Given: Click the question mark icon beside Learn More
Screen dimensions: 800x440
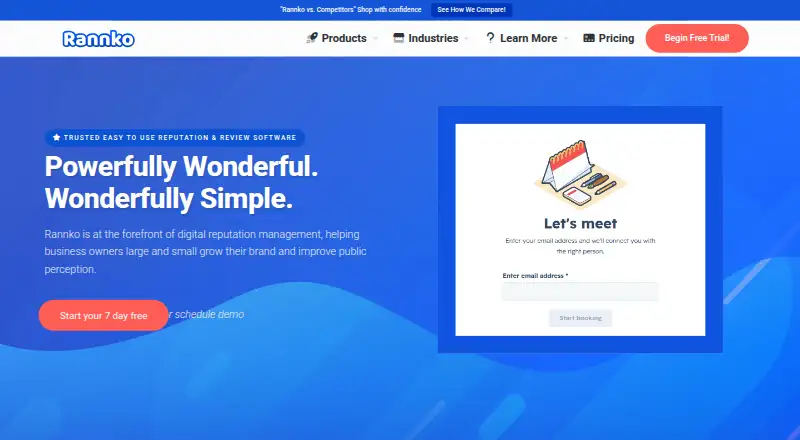Looking at the screenshot, I should click(490, 38).
